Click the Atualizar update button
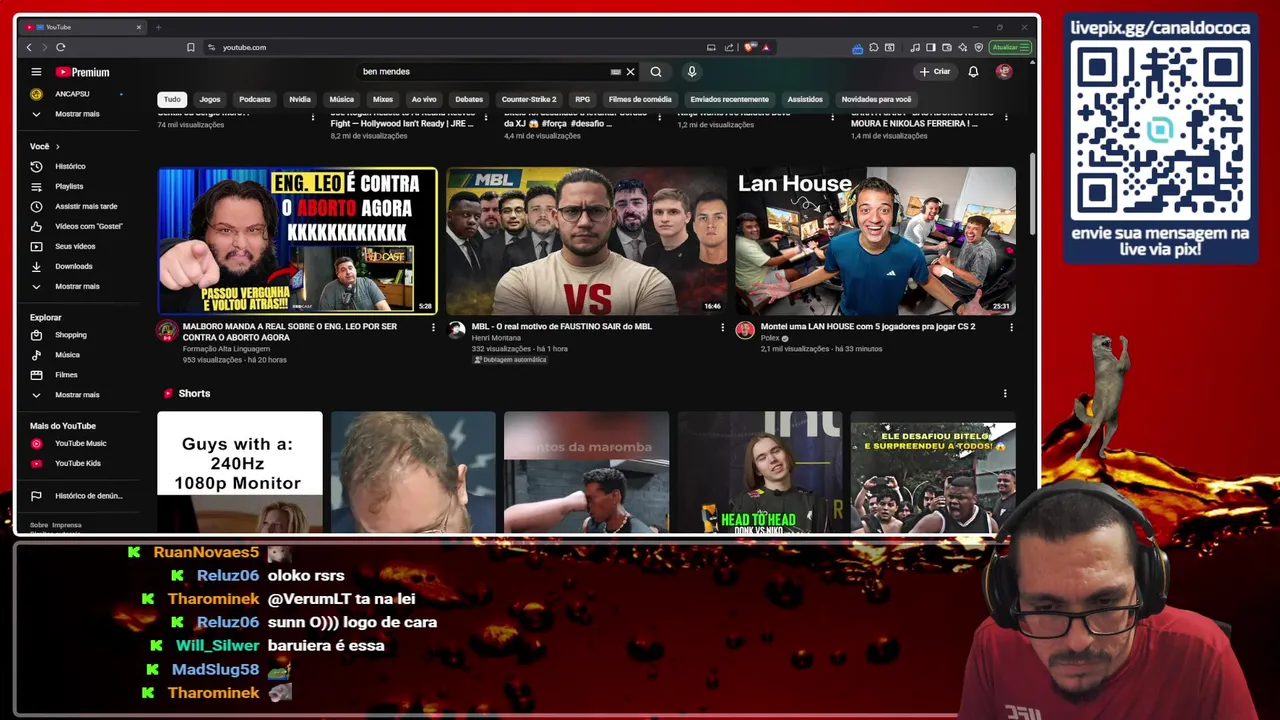This screenshot has width=1280, height=720. pyautogui.click(x=1009, y=47)
